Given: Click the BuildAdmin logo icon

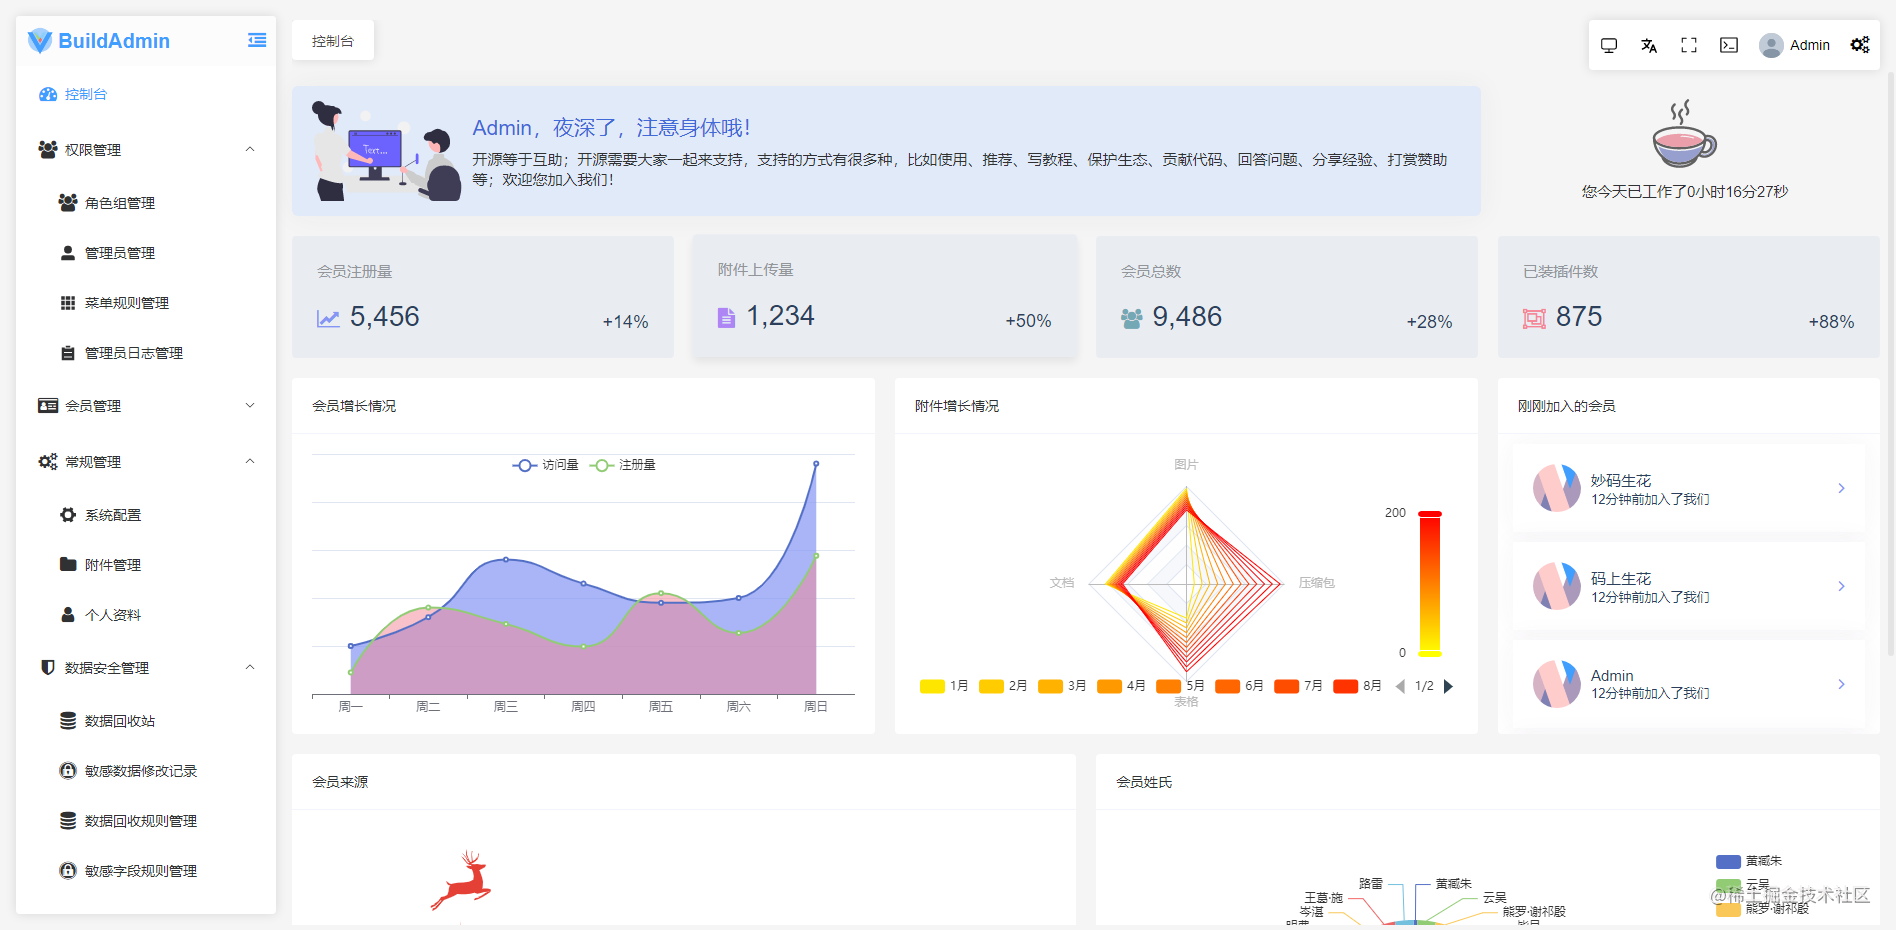Looking at the screenshot, I should pos(40,41).
